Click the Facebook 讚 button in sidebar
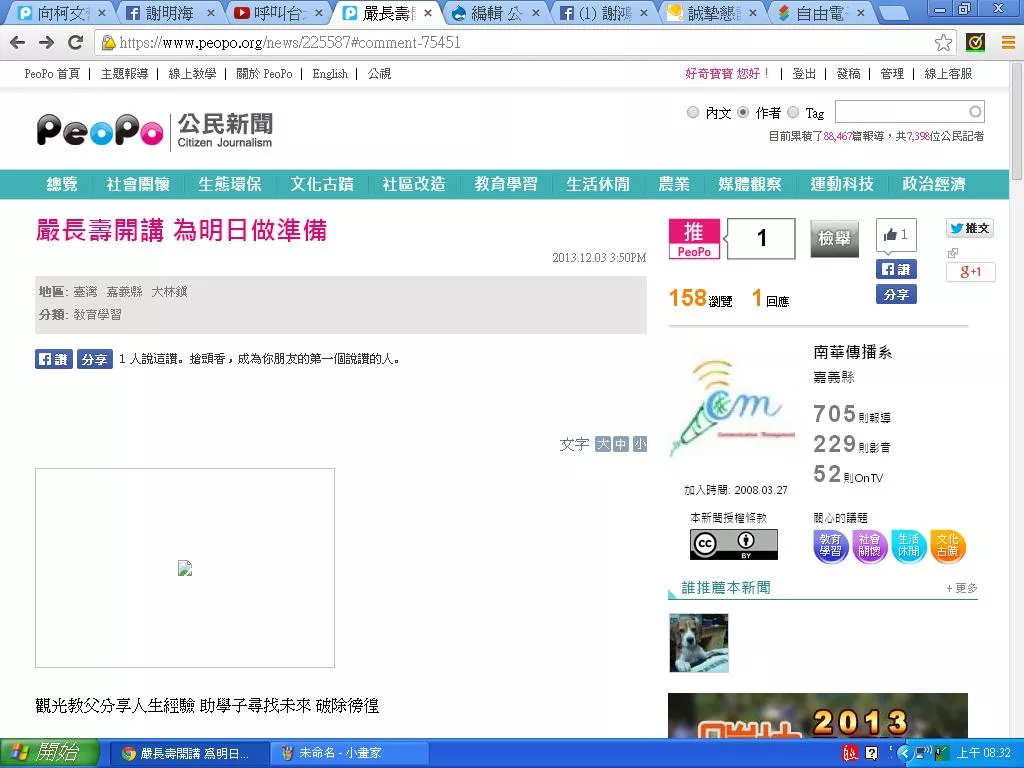The height and width of the screenshot is (768, 1024). pyautogui.click(x=896, y=269)
